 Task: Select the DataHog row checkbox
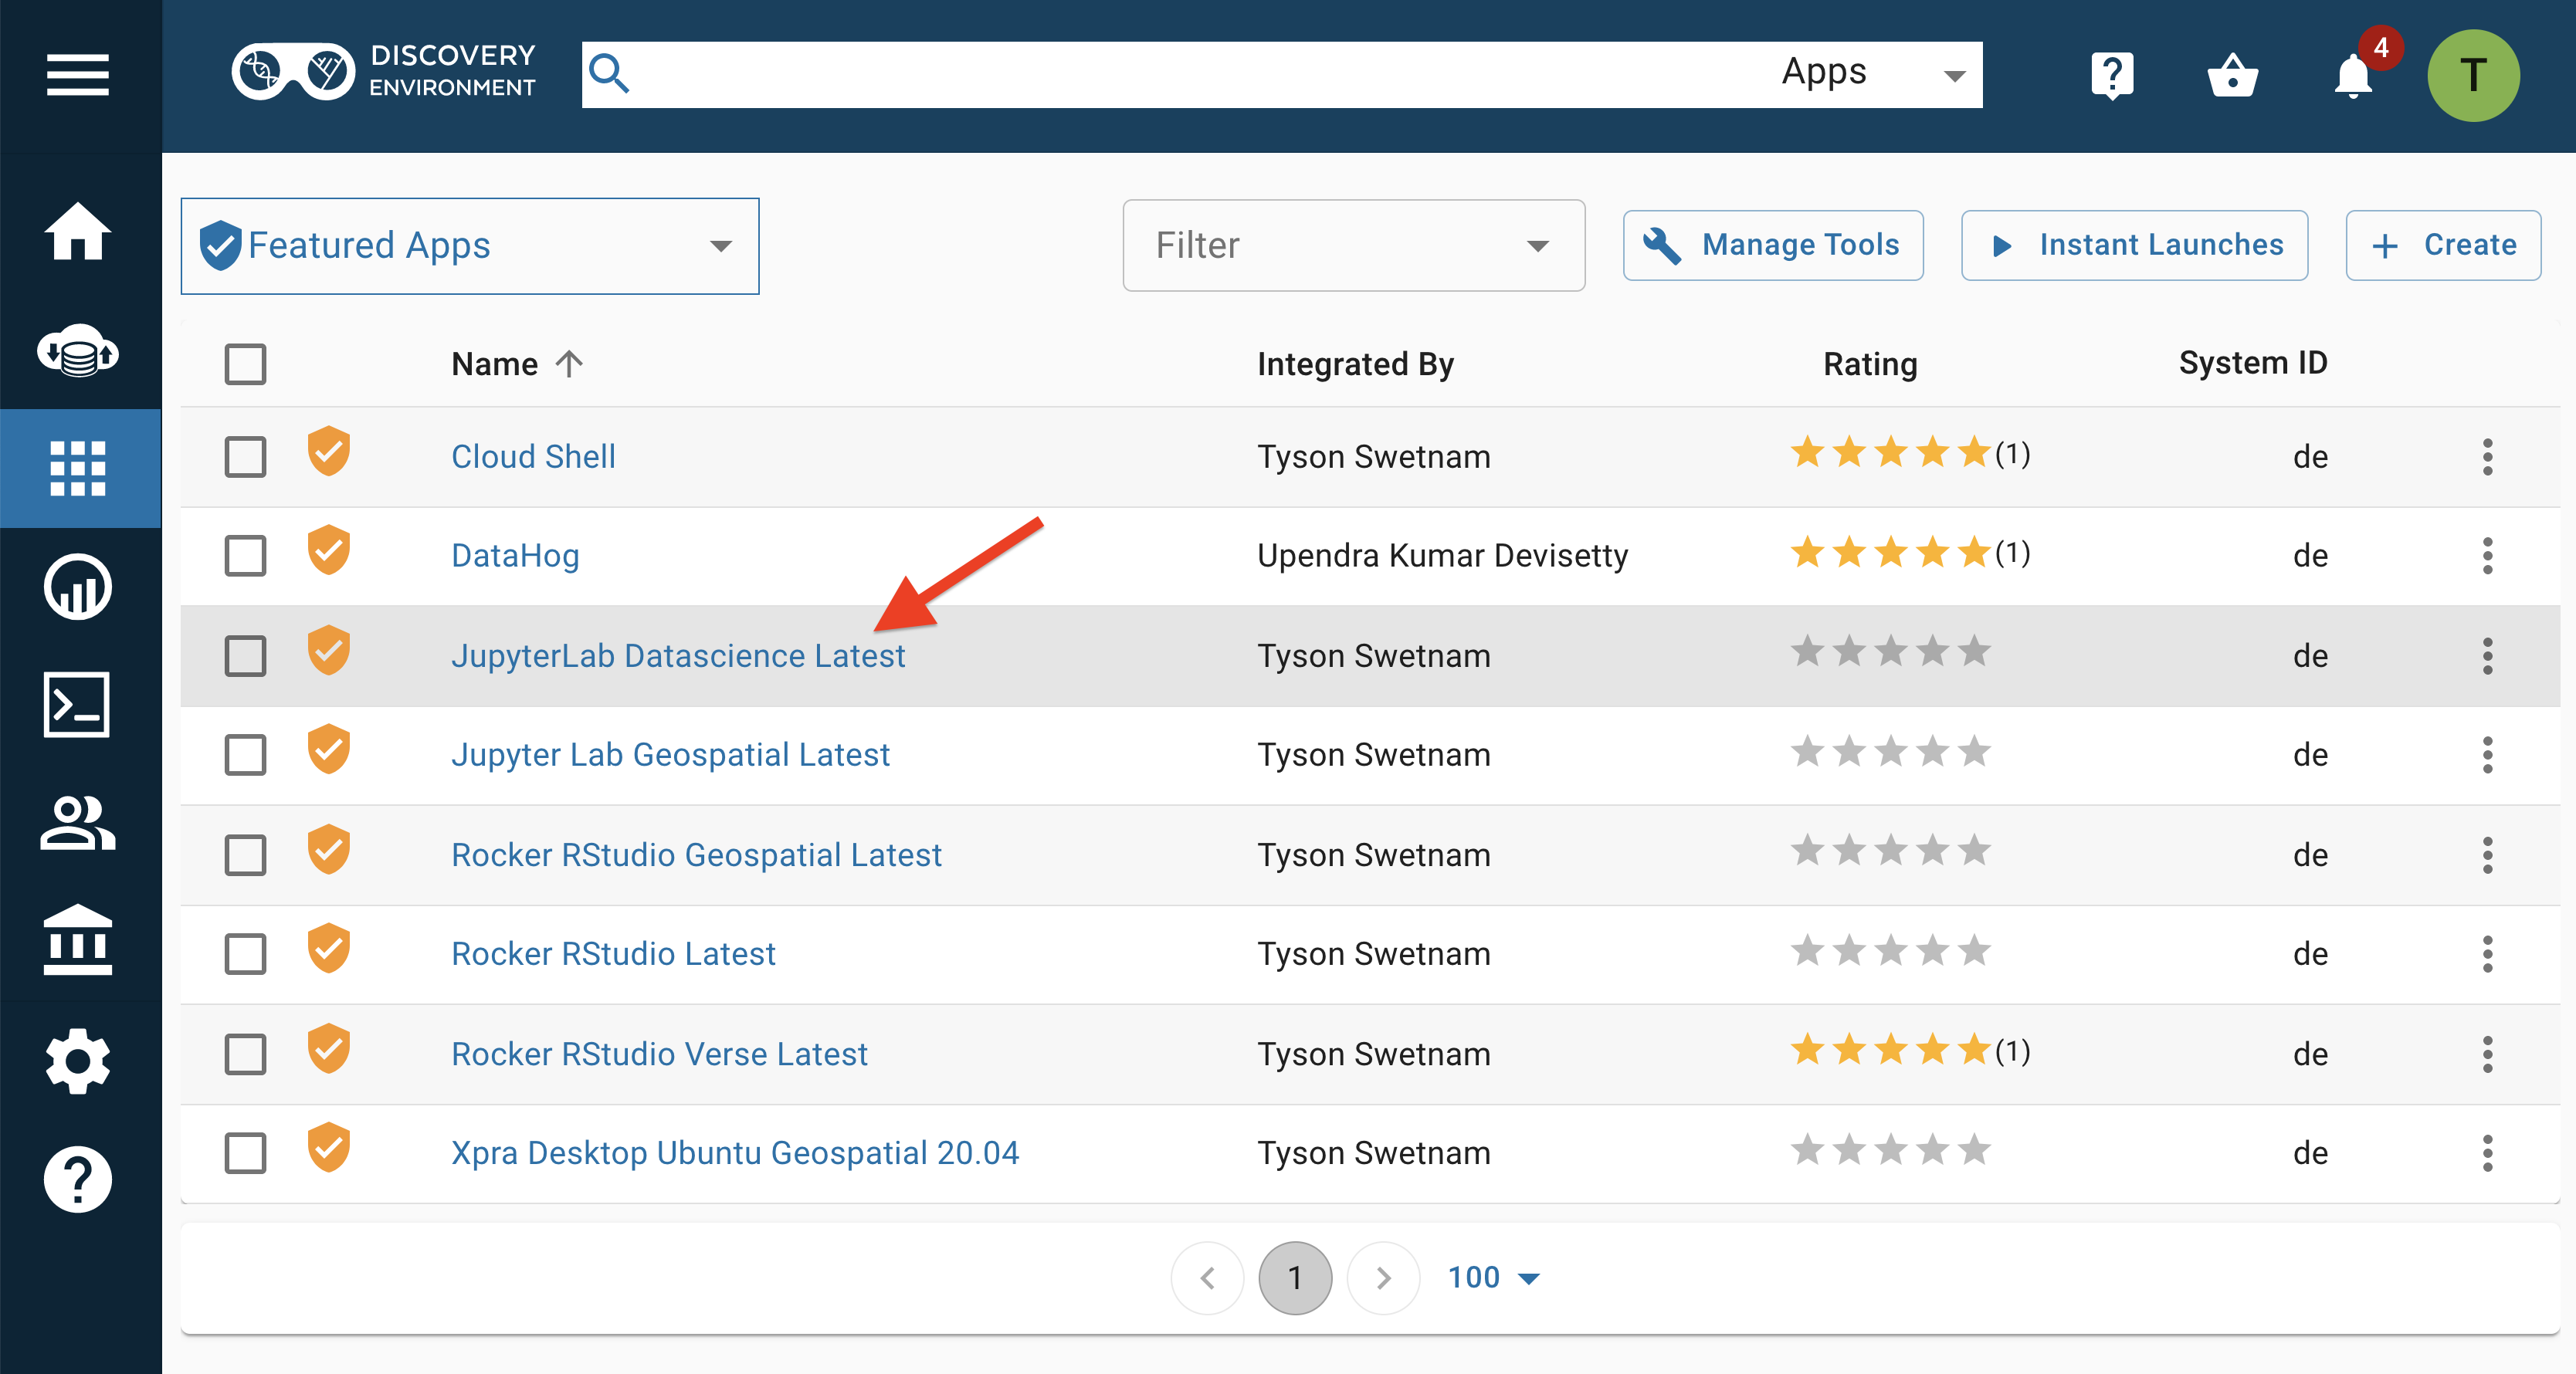coord(245,556)
